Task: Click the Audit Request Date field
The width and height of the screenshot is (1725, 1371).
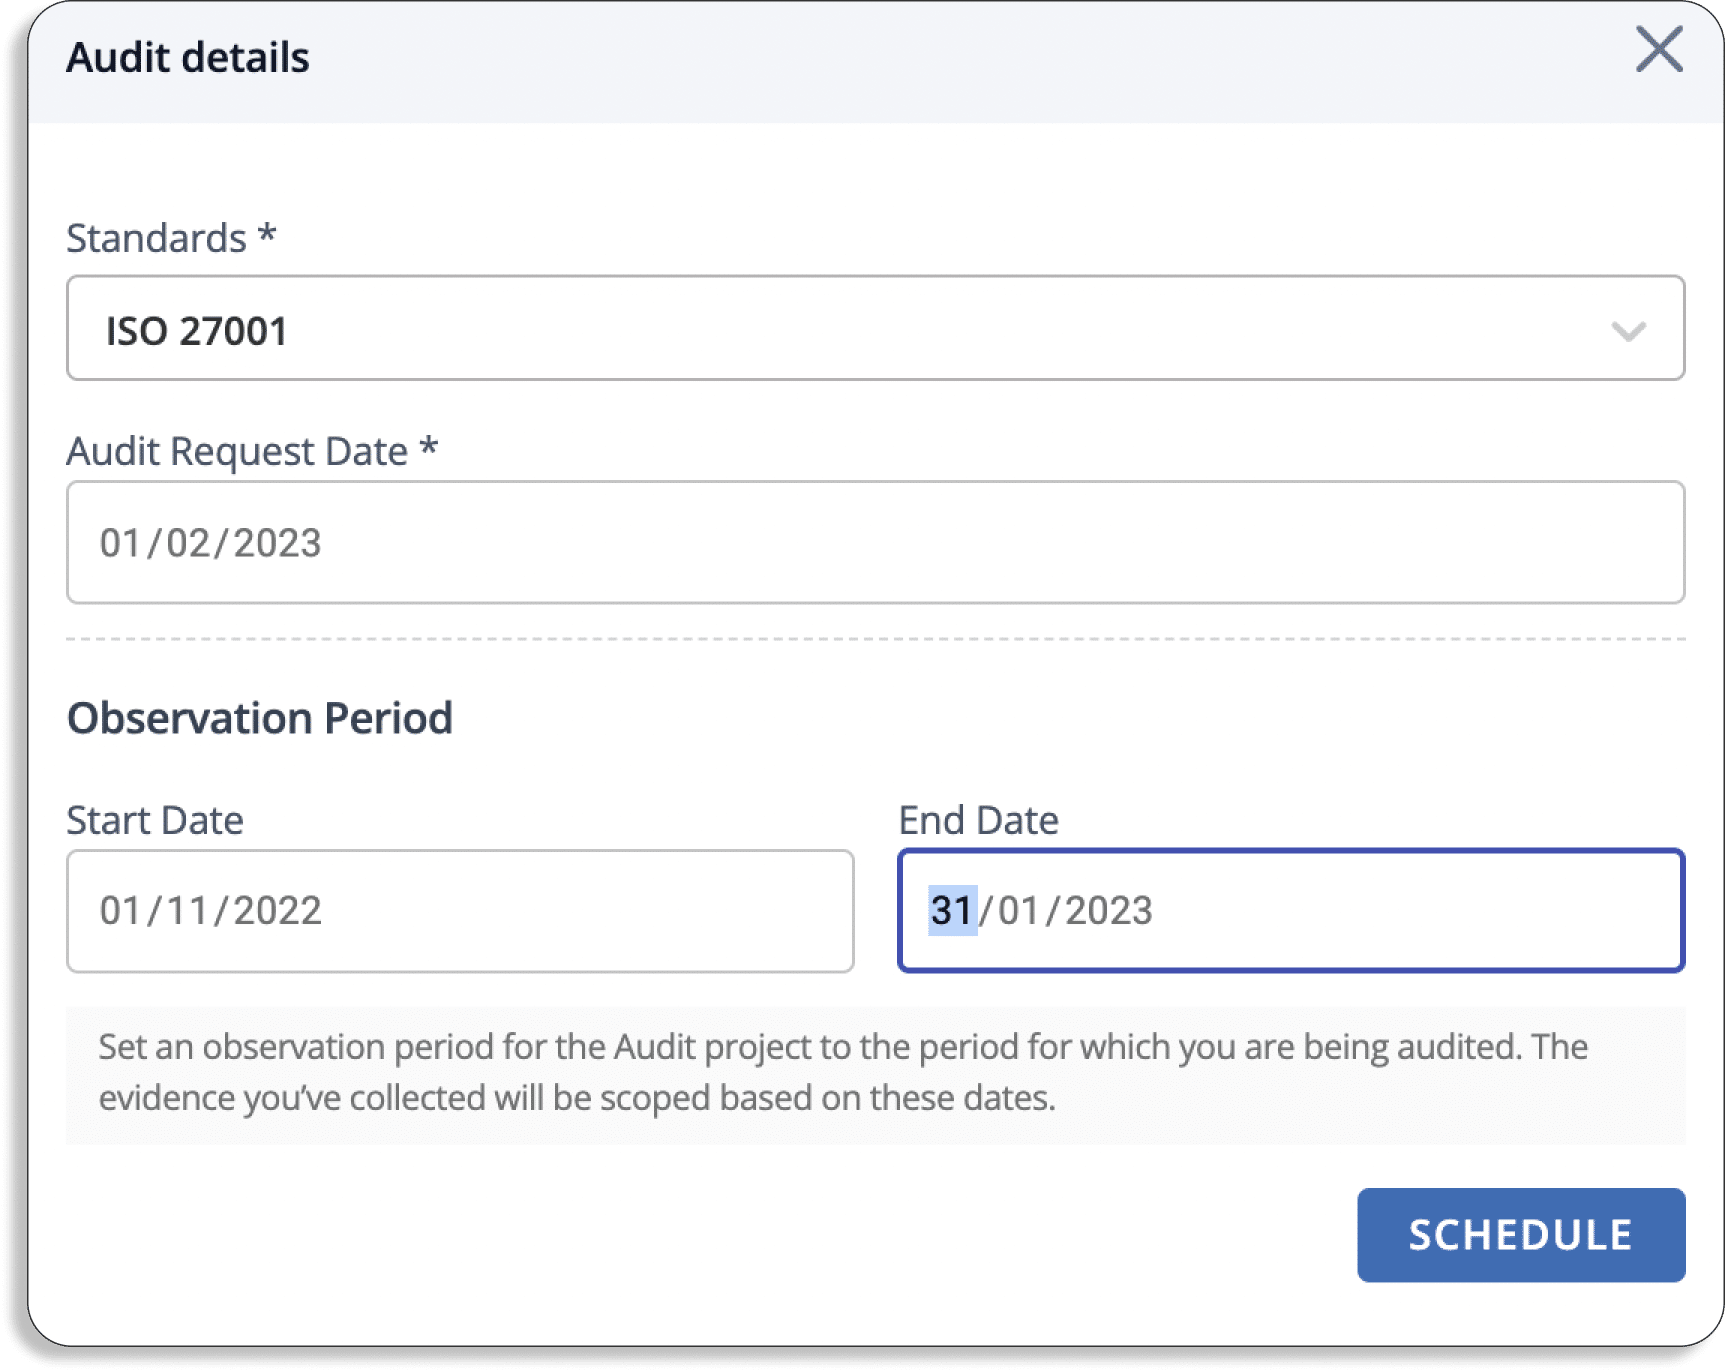Action: coord(875,543)
